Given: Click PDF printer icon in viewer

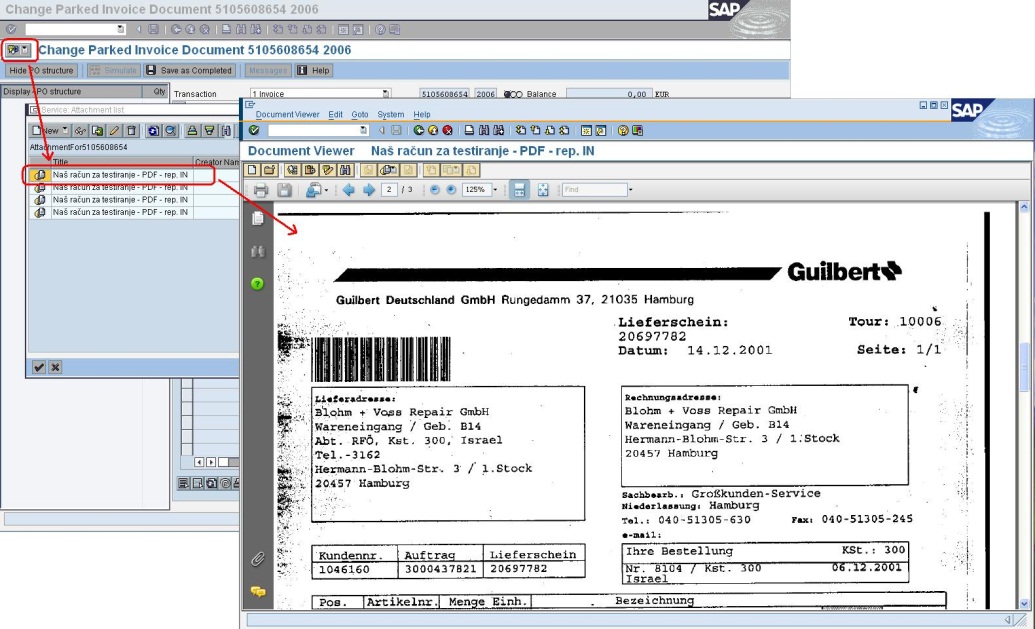Looking at the screenshot, I should [x=261, y=190].
